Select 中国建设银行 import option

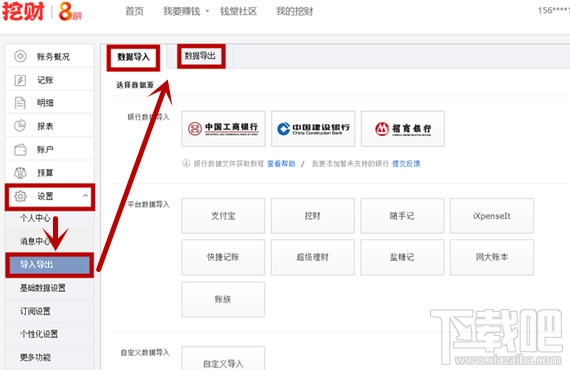[313, 129]
